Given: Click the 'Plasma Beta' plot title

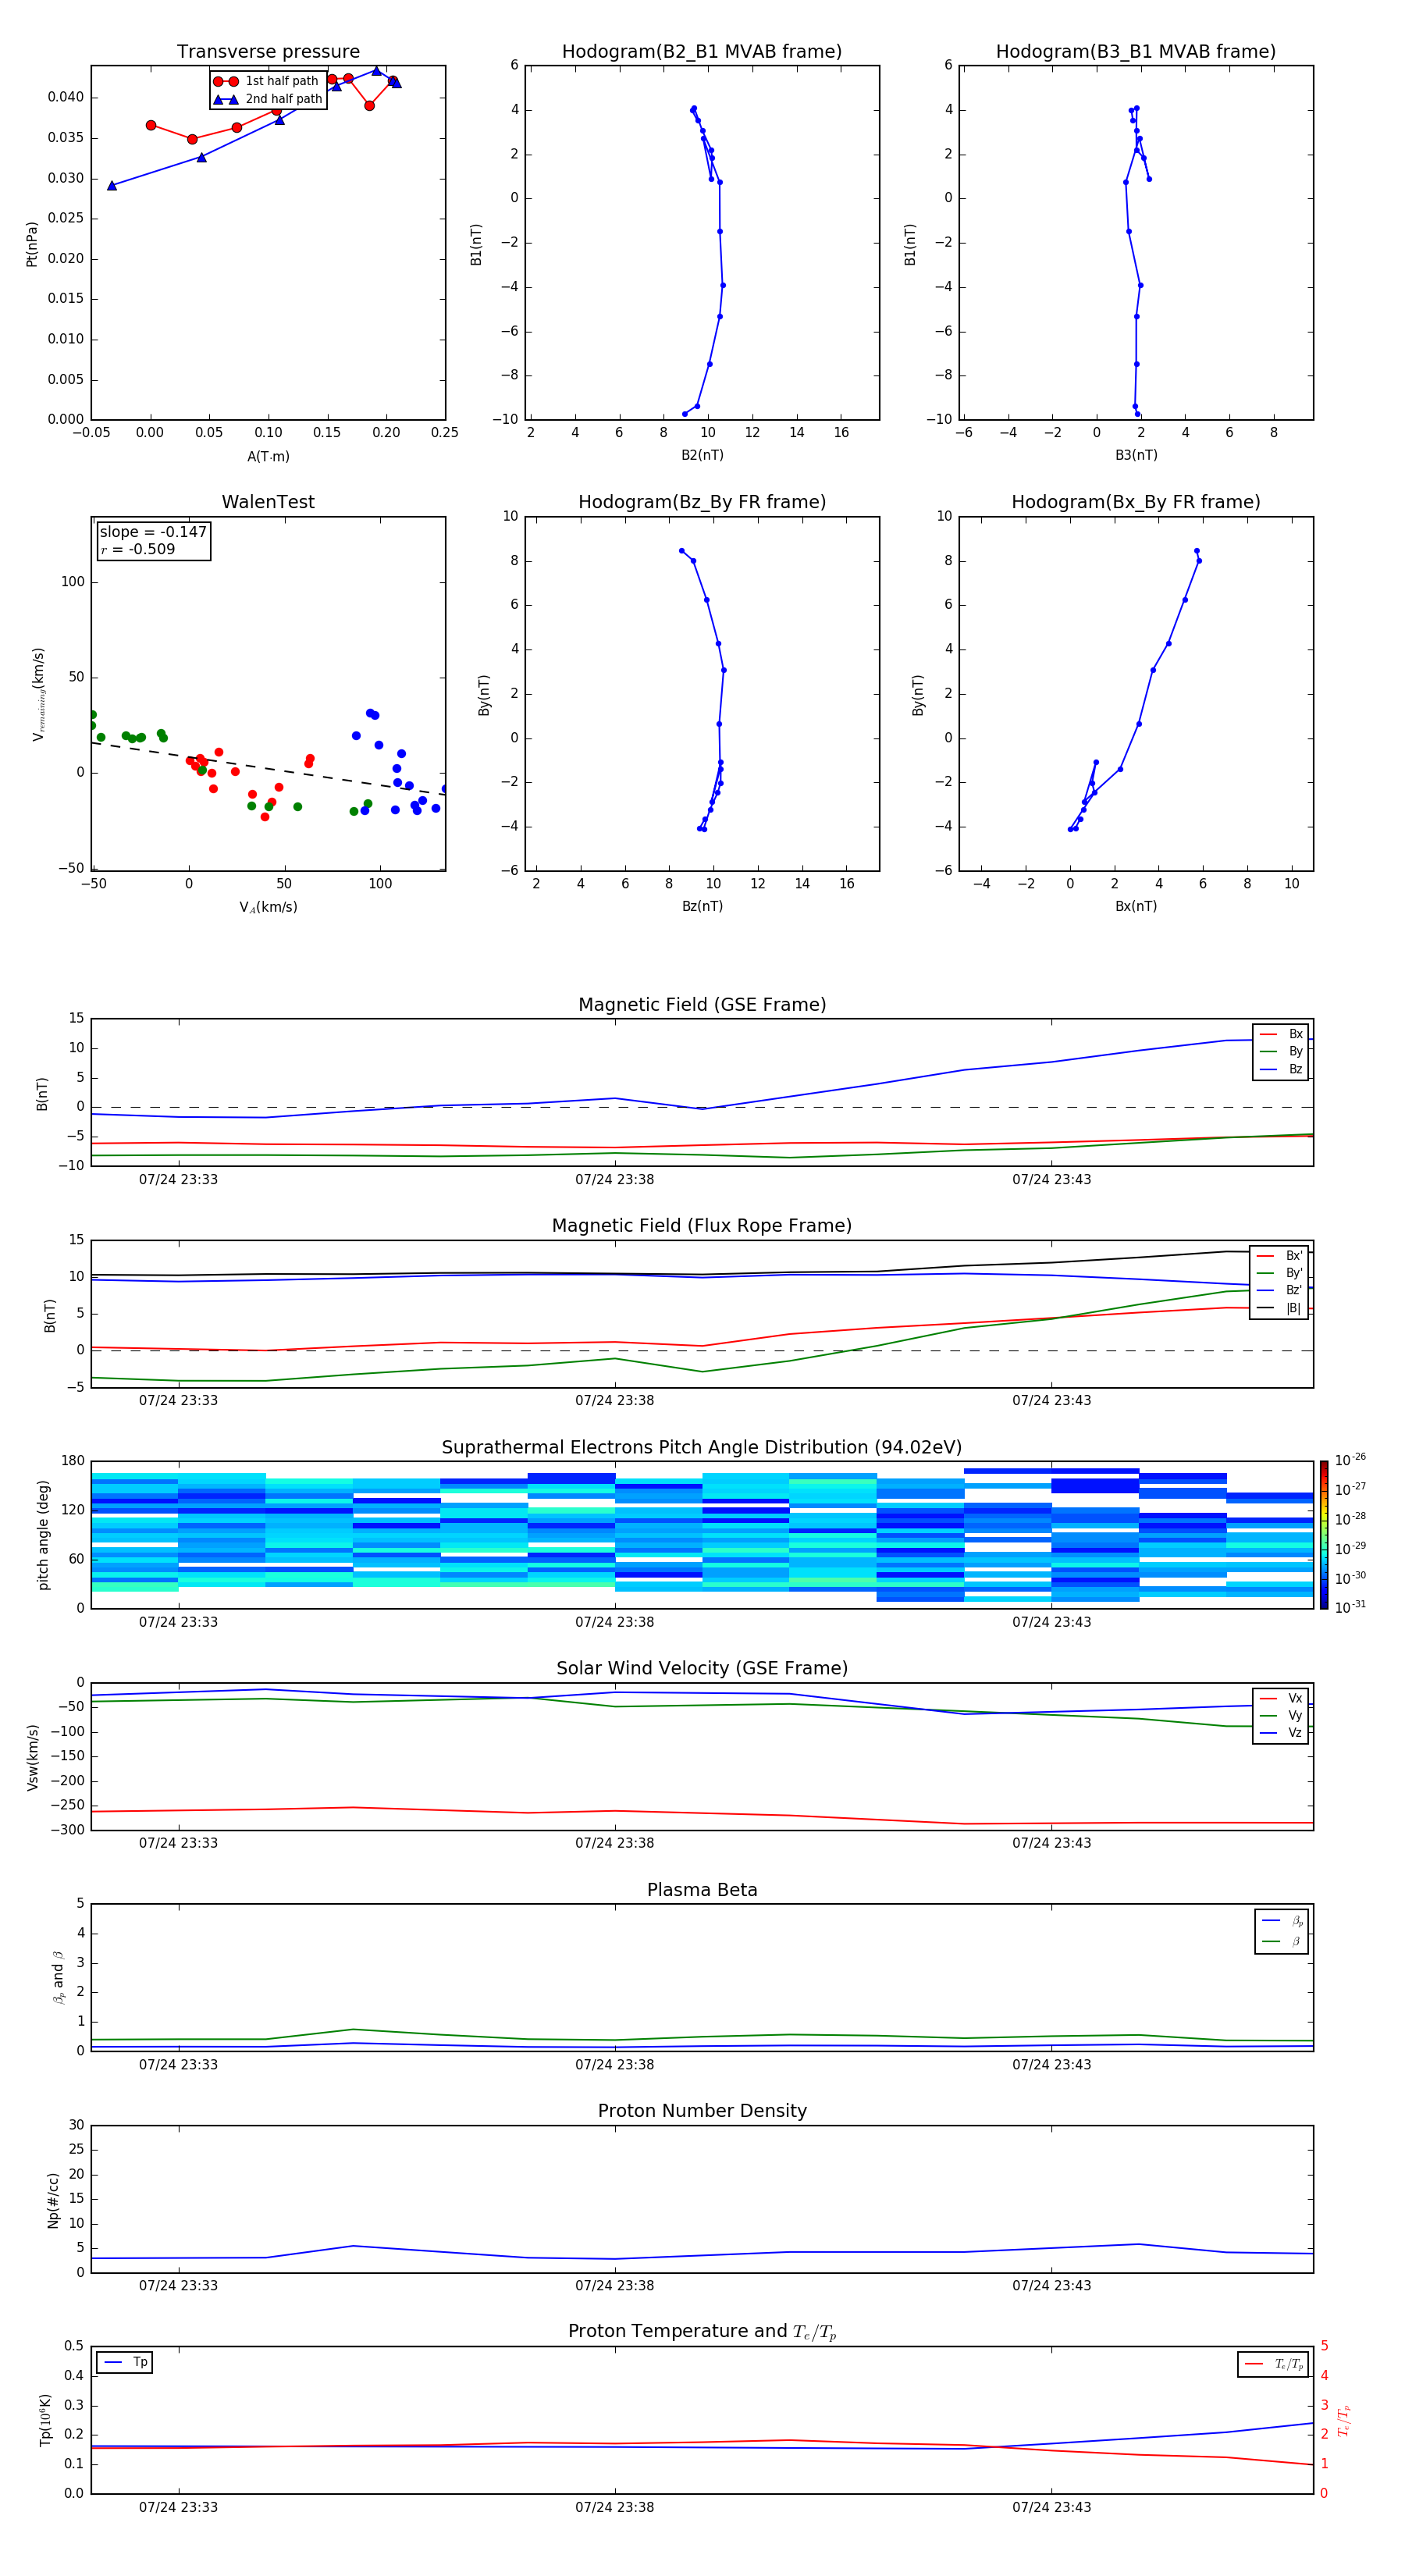Looking at the screenshot, I should [702, 1891].
